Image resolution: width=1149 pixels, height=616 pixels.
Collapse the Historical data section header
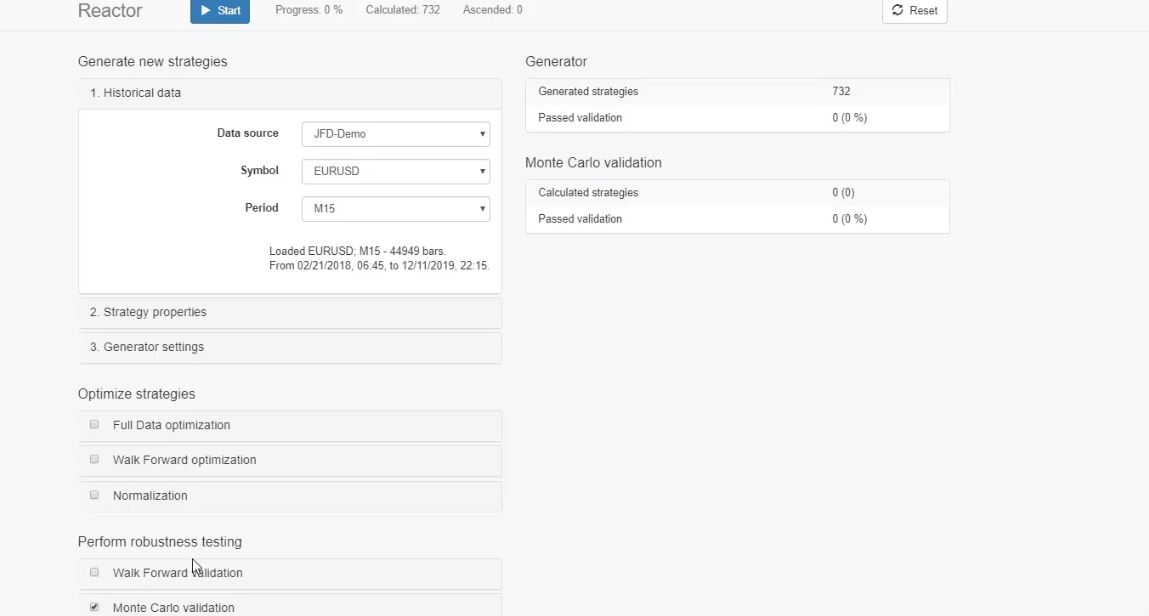[x=289, y=93]
